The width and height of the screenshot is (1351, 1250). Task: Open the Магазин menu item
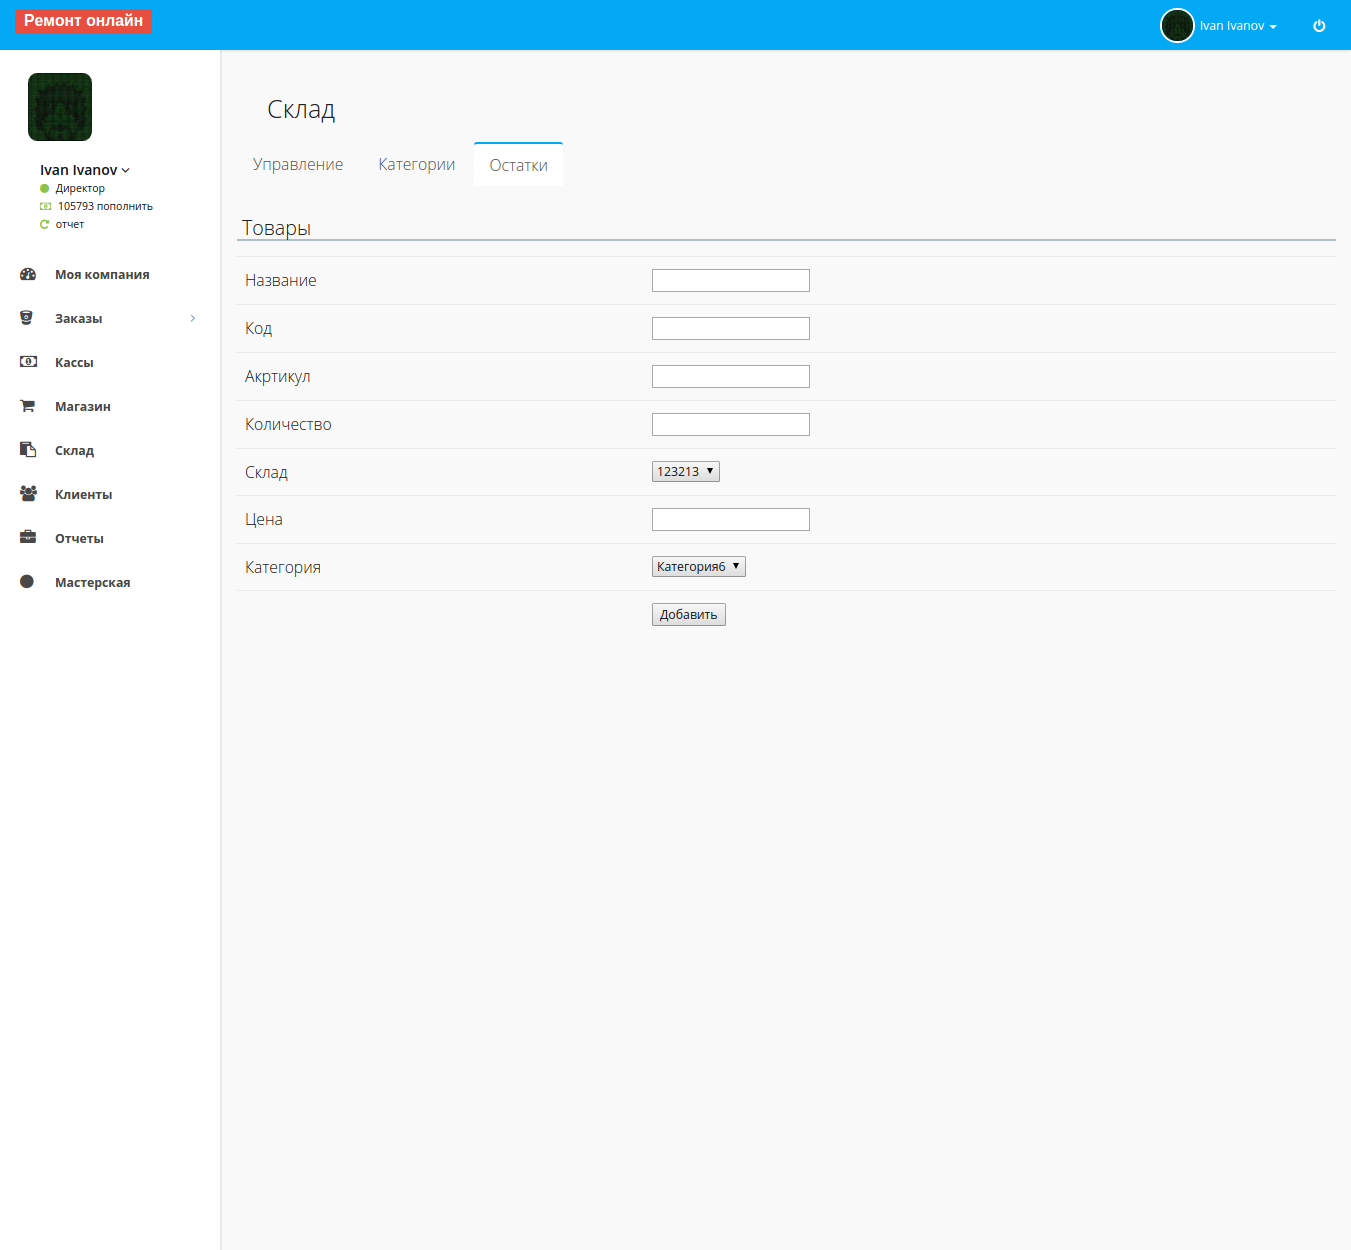83,407
